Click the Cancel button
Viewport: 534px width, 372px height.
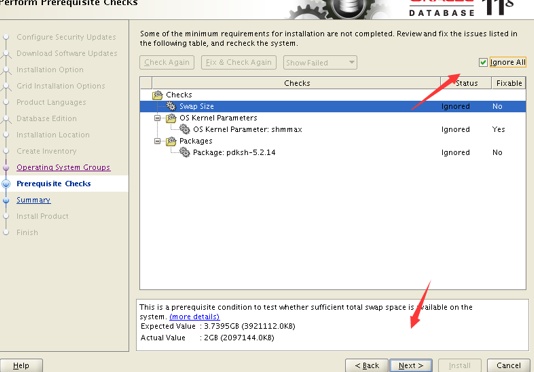[508, 366]
